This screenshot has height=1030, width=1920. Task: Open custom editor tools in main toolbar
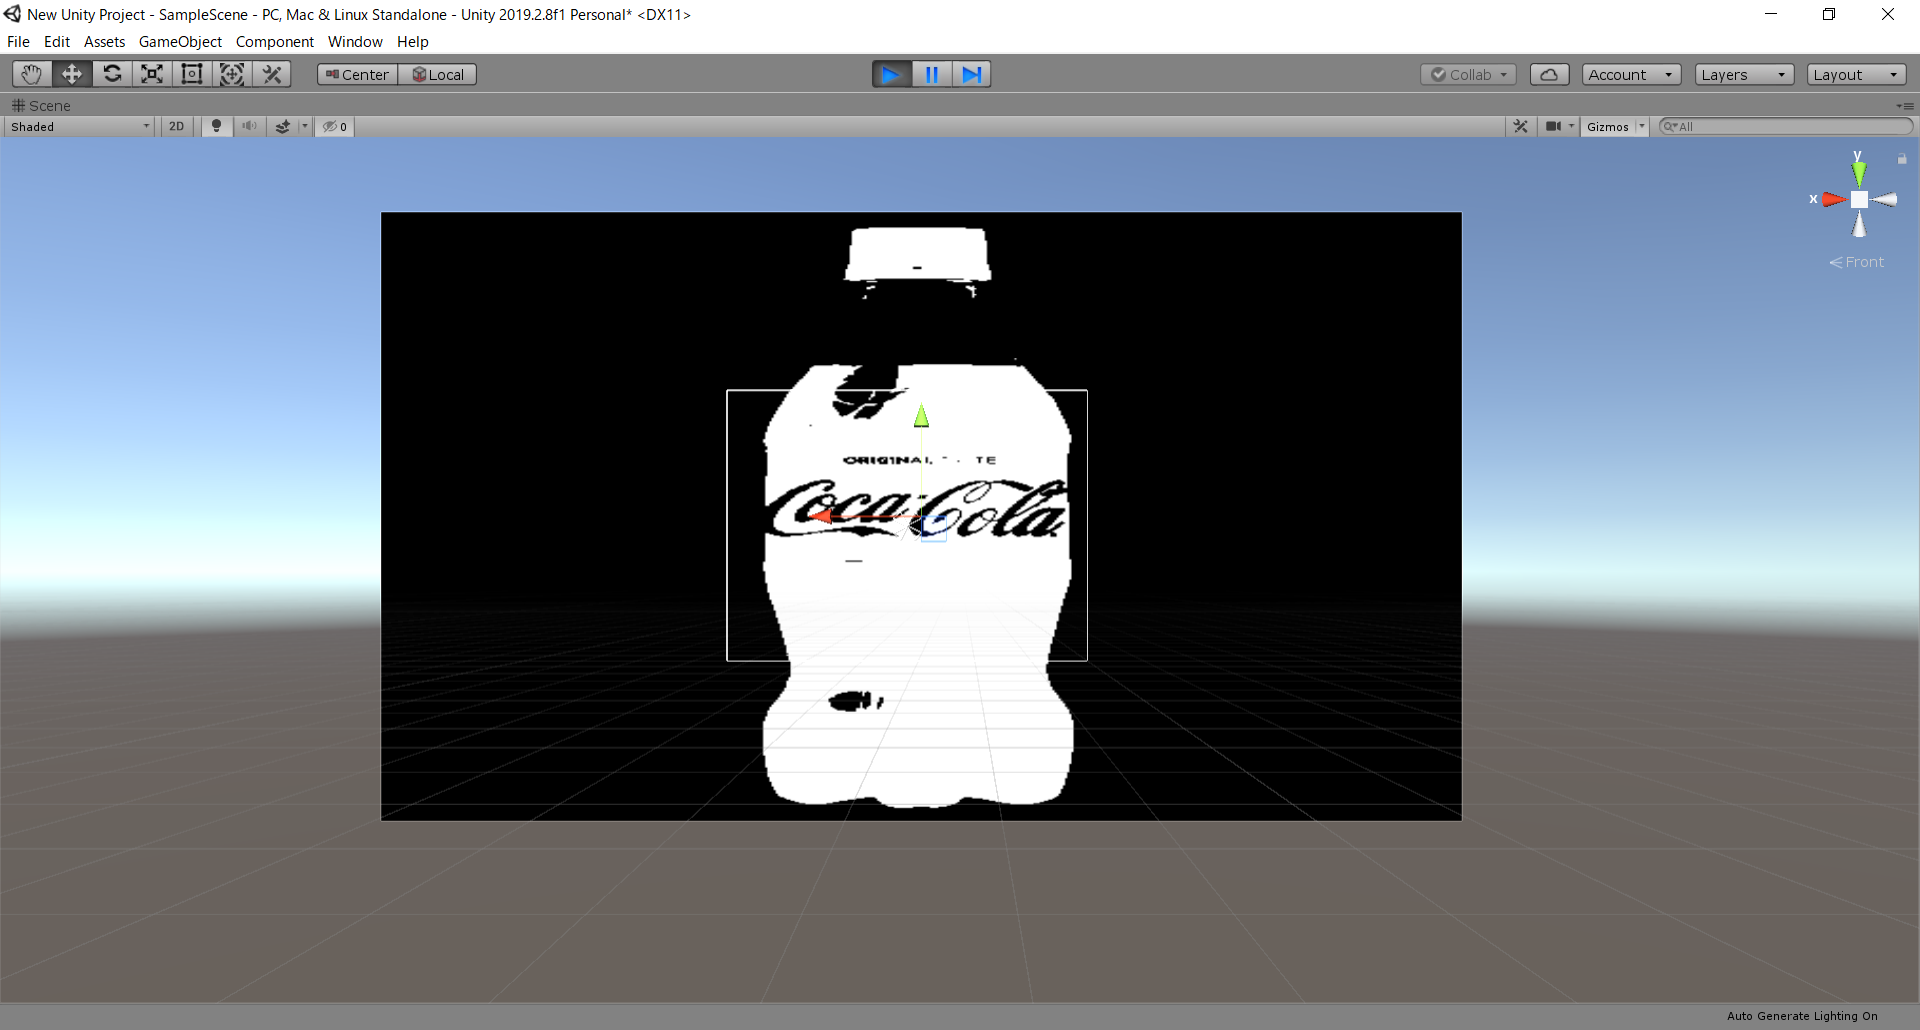pos(272,74)
